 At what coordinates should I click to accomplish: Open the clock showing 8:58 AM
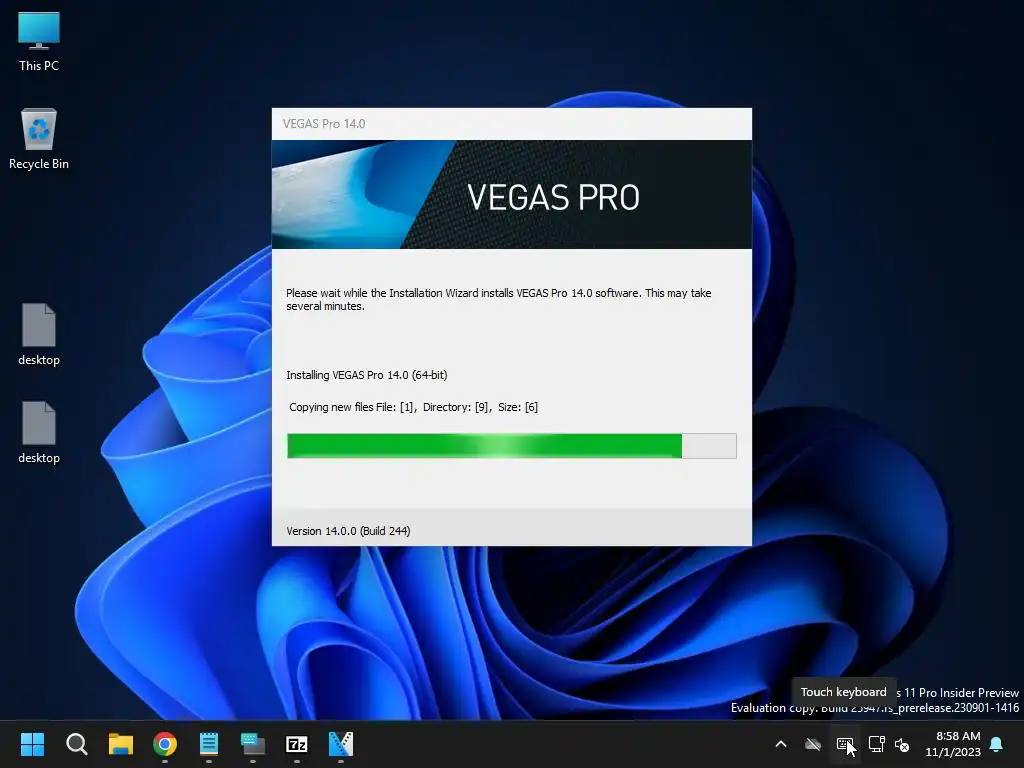953,744
